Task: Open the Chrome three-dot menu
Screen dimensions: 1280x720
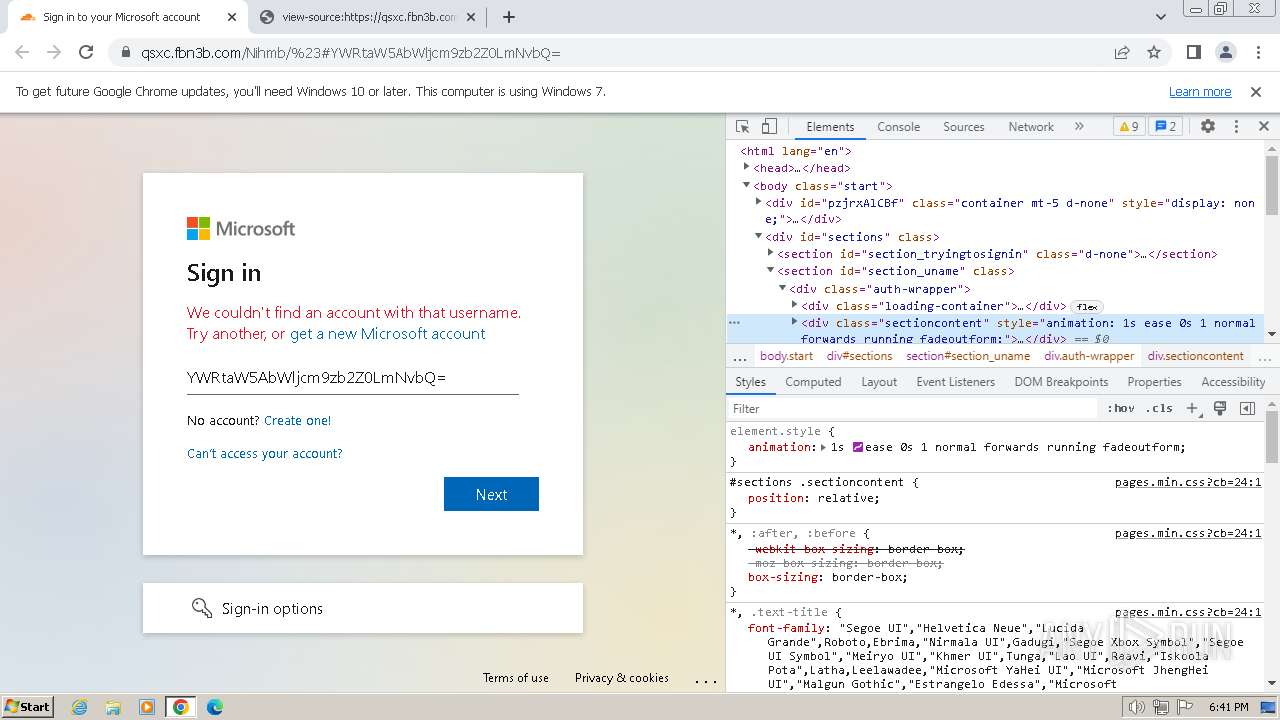Action: coord(1257,52)
